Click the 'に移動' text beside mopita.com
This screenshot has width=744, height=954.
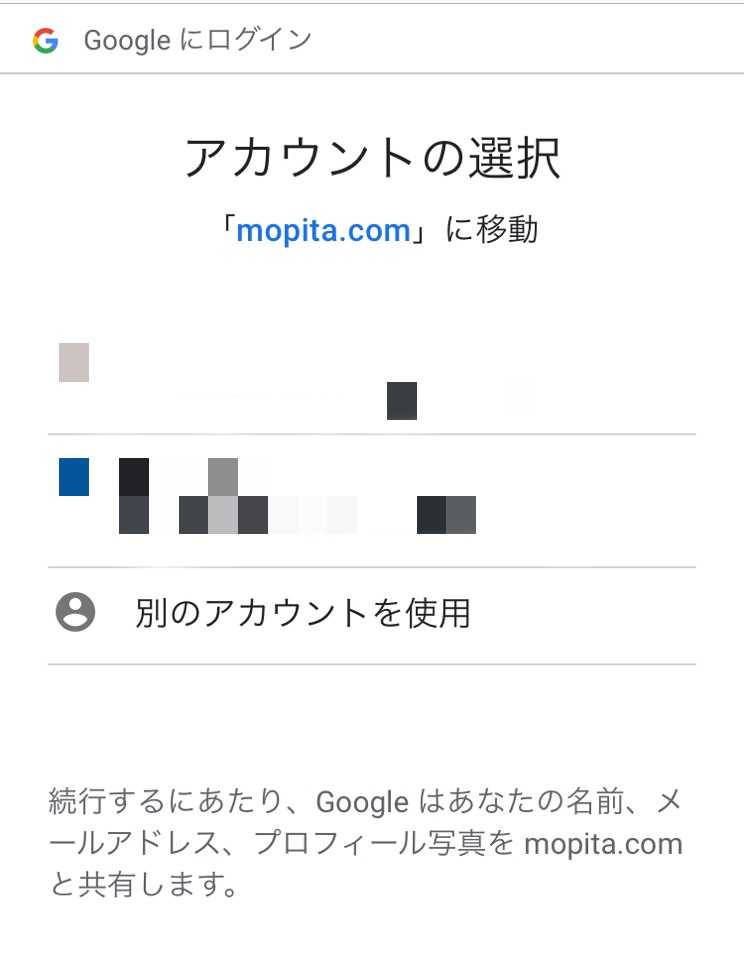(x=492, y=230)
